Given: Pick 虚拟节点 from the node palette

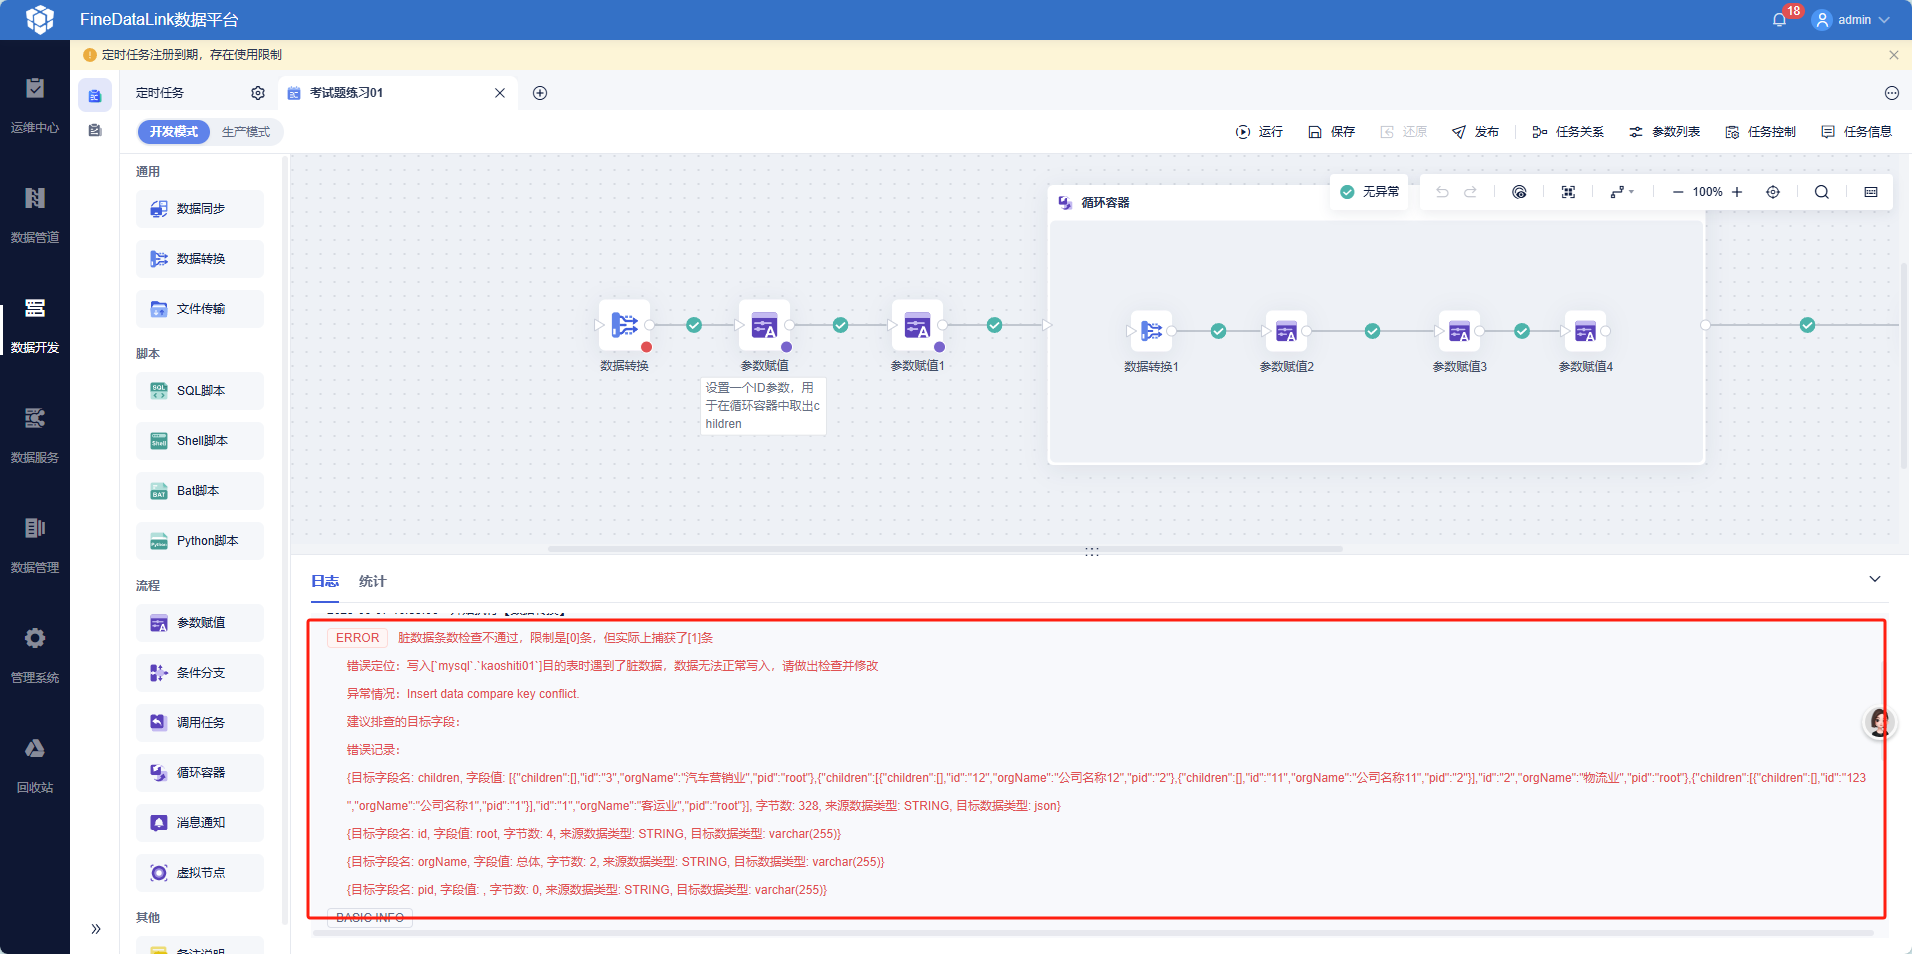Looking at the screenshot, I should coord(200,873).
